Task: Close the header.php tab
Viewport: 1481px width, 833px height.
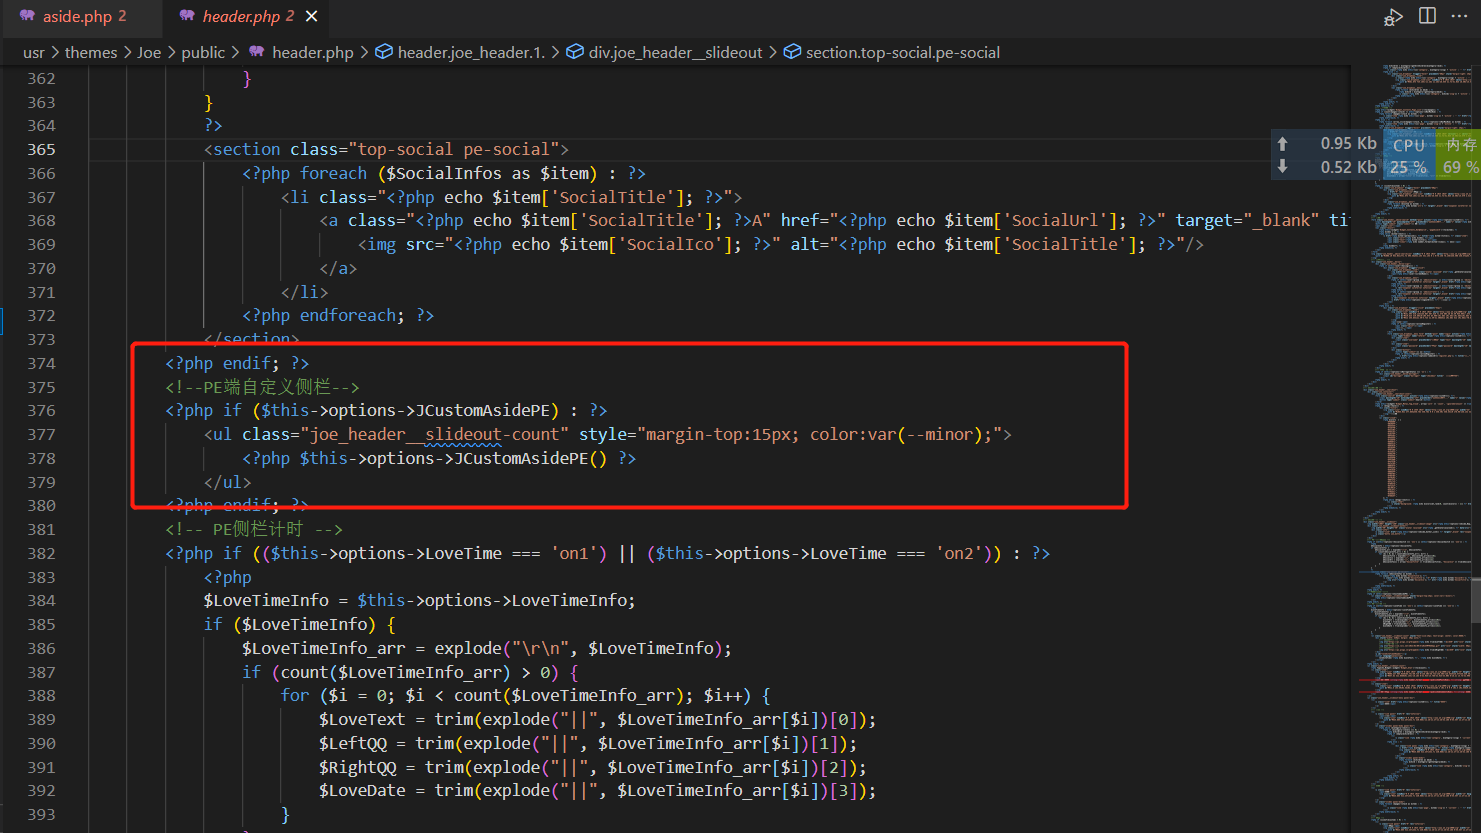Action: [312, 16]
